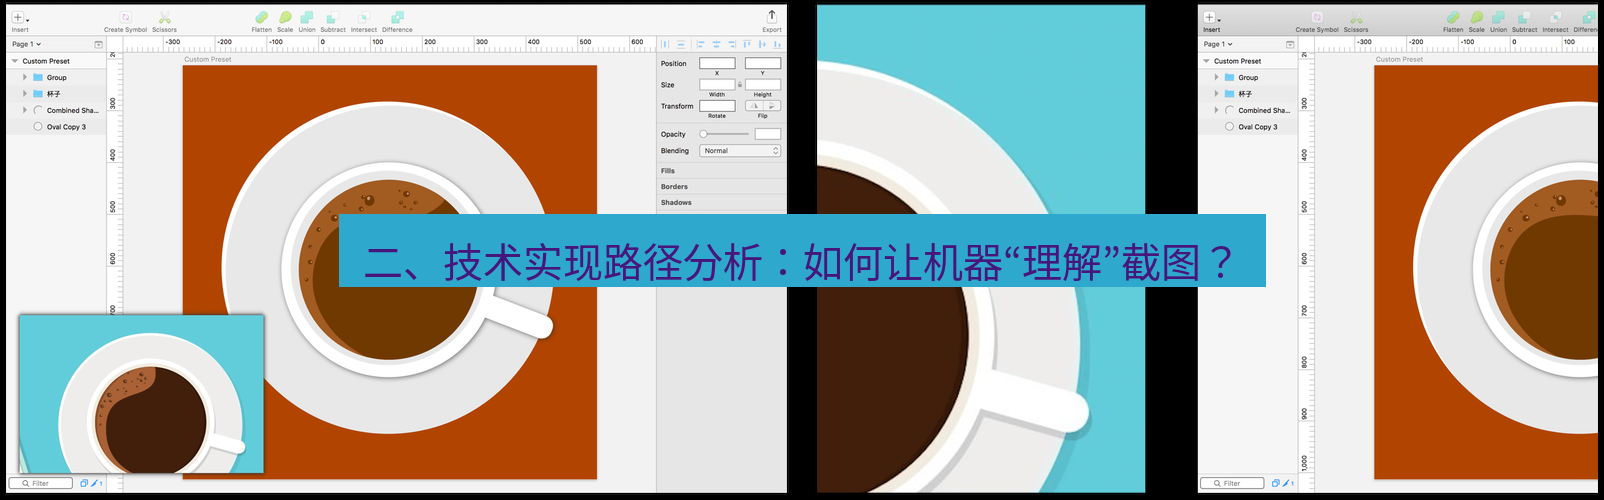The image size is (1604, 500).
Task: Toggle the size proportion lock in inspector
Action: (740, 85)
